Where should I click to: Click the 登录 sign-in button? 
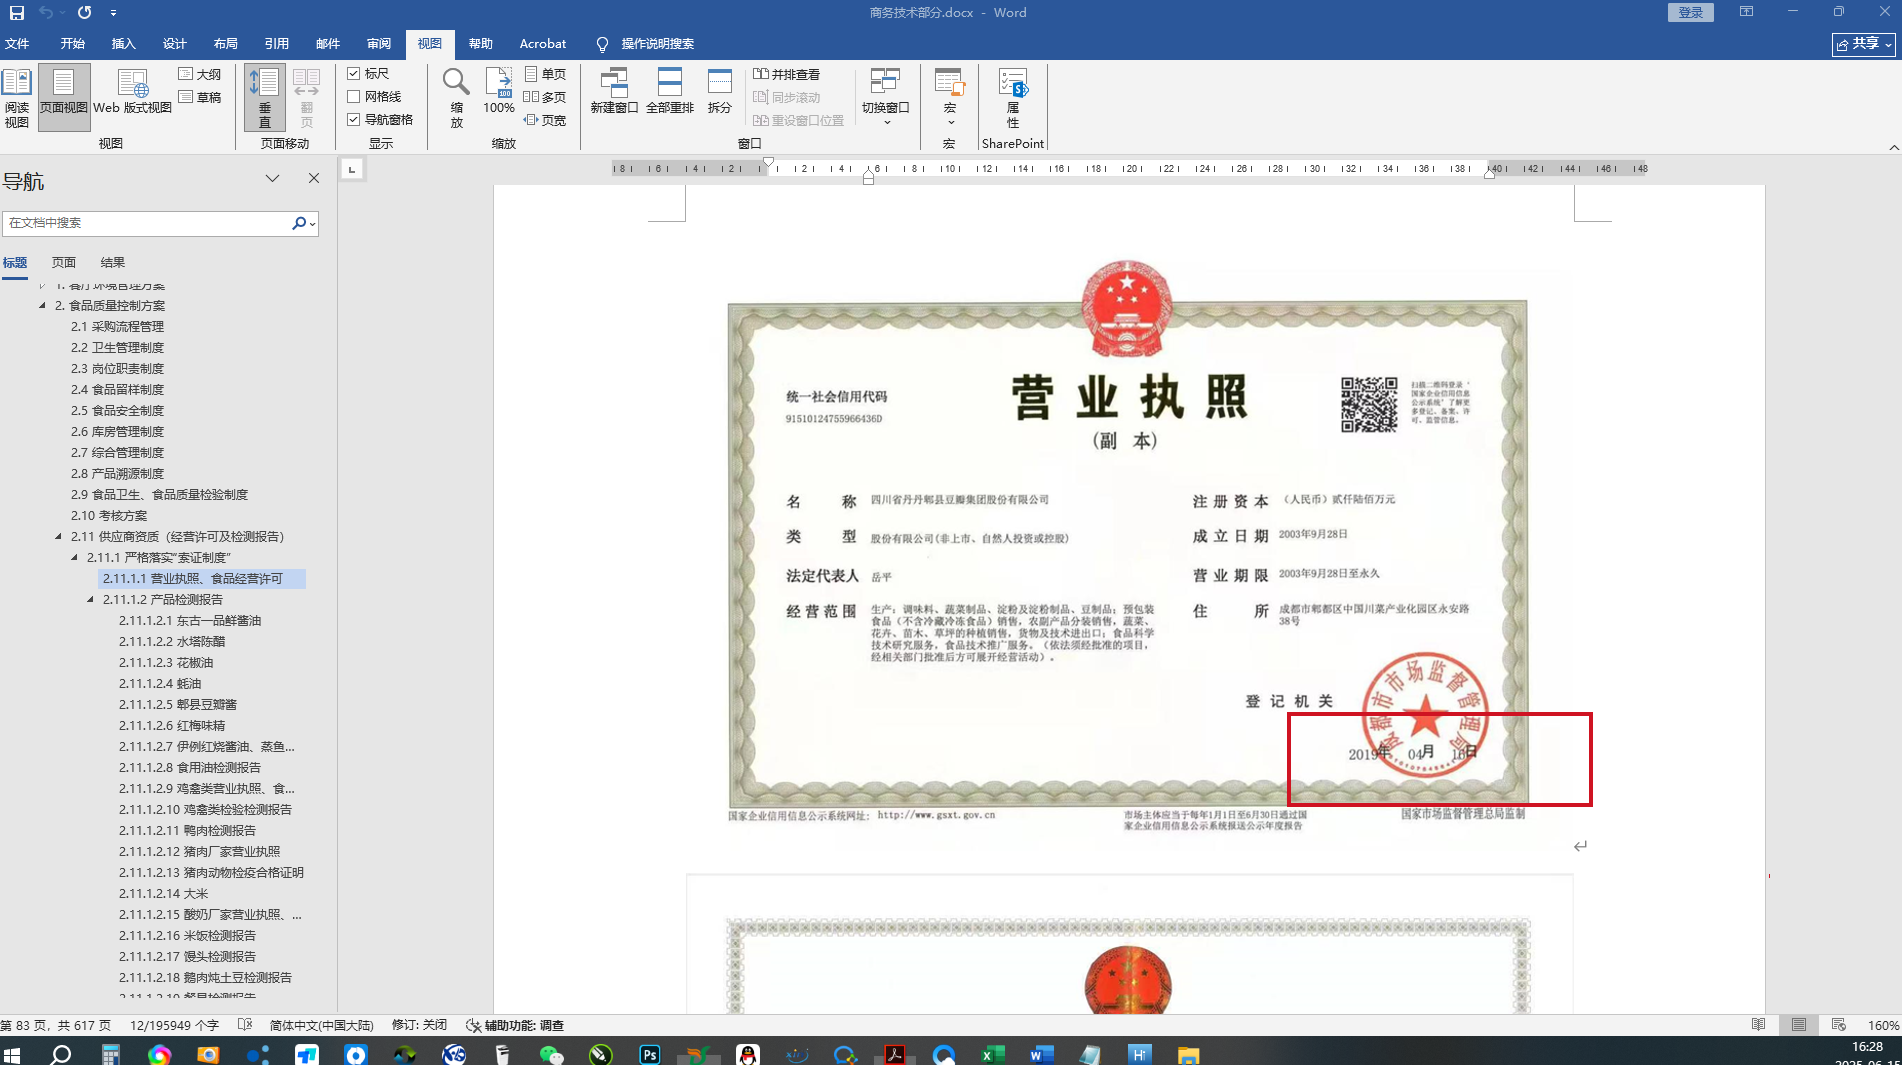[1690, 13]
